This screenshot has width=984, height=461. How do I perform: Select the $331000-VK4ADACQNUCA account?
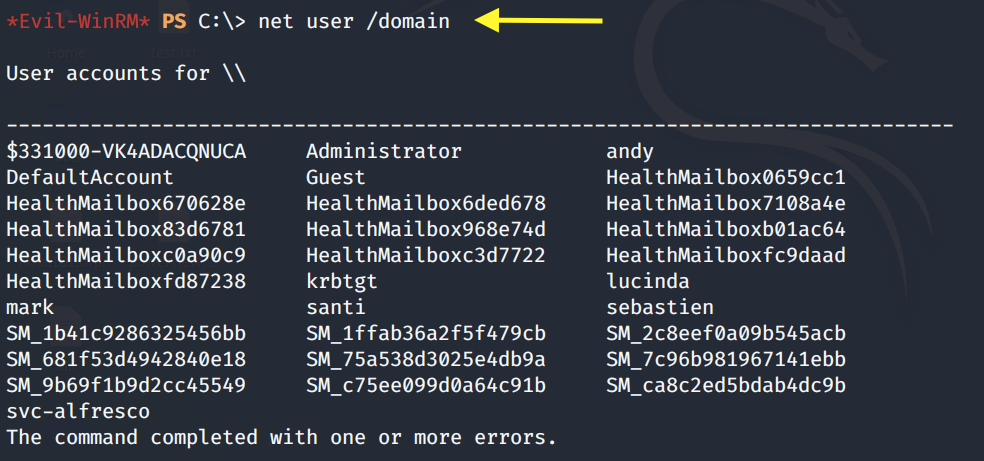(x=126, y=151)
